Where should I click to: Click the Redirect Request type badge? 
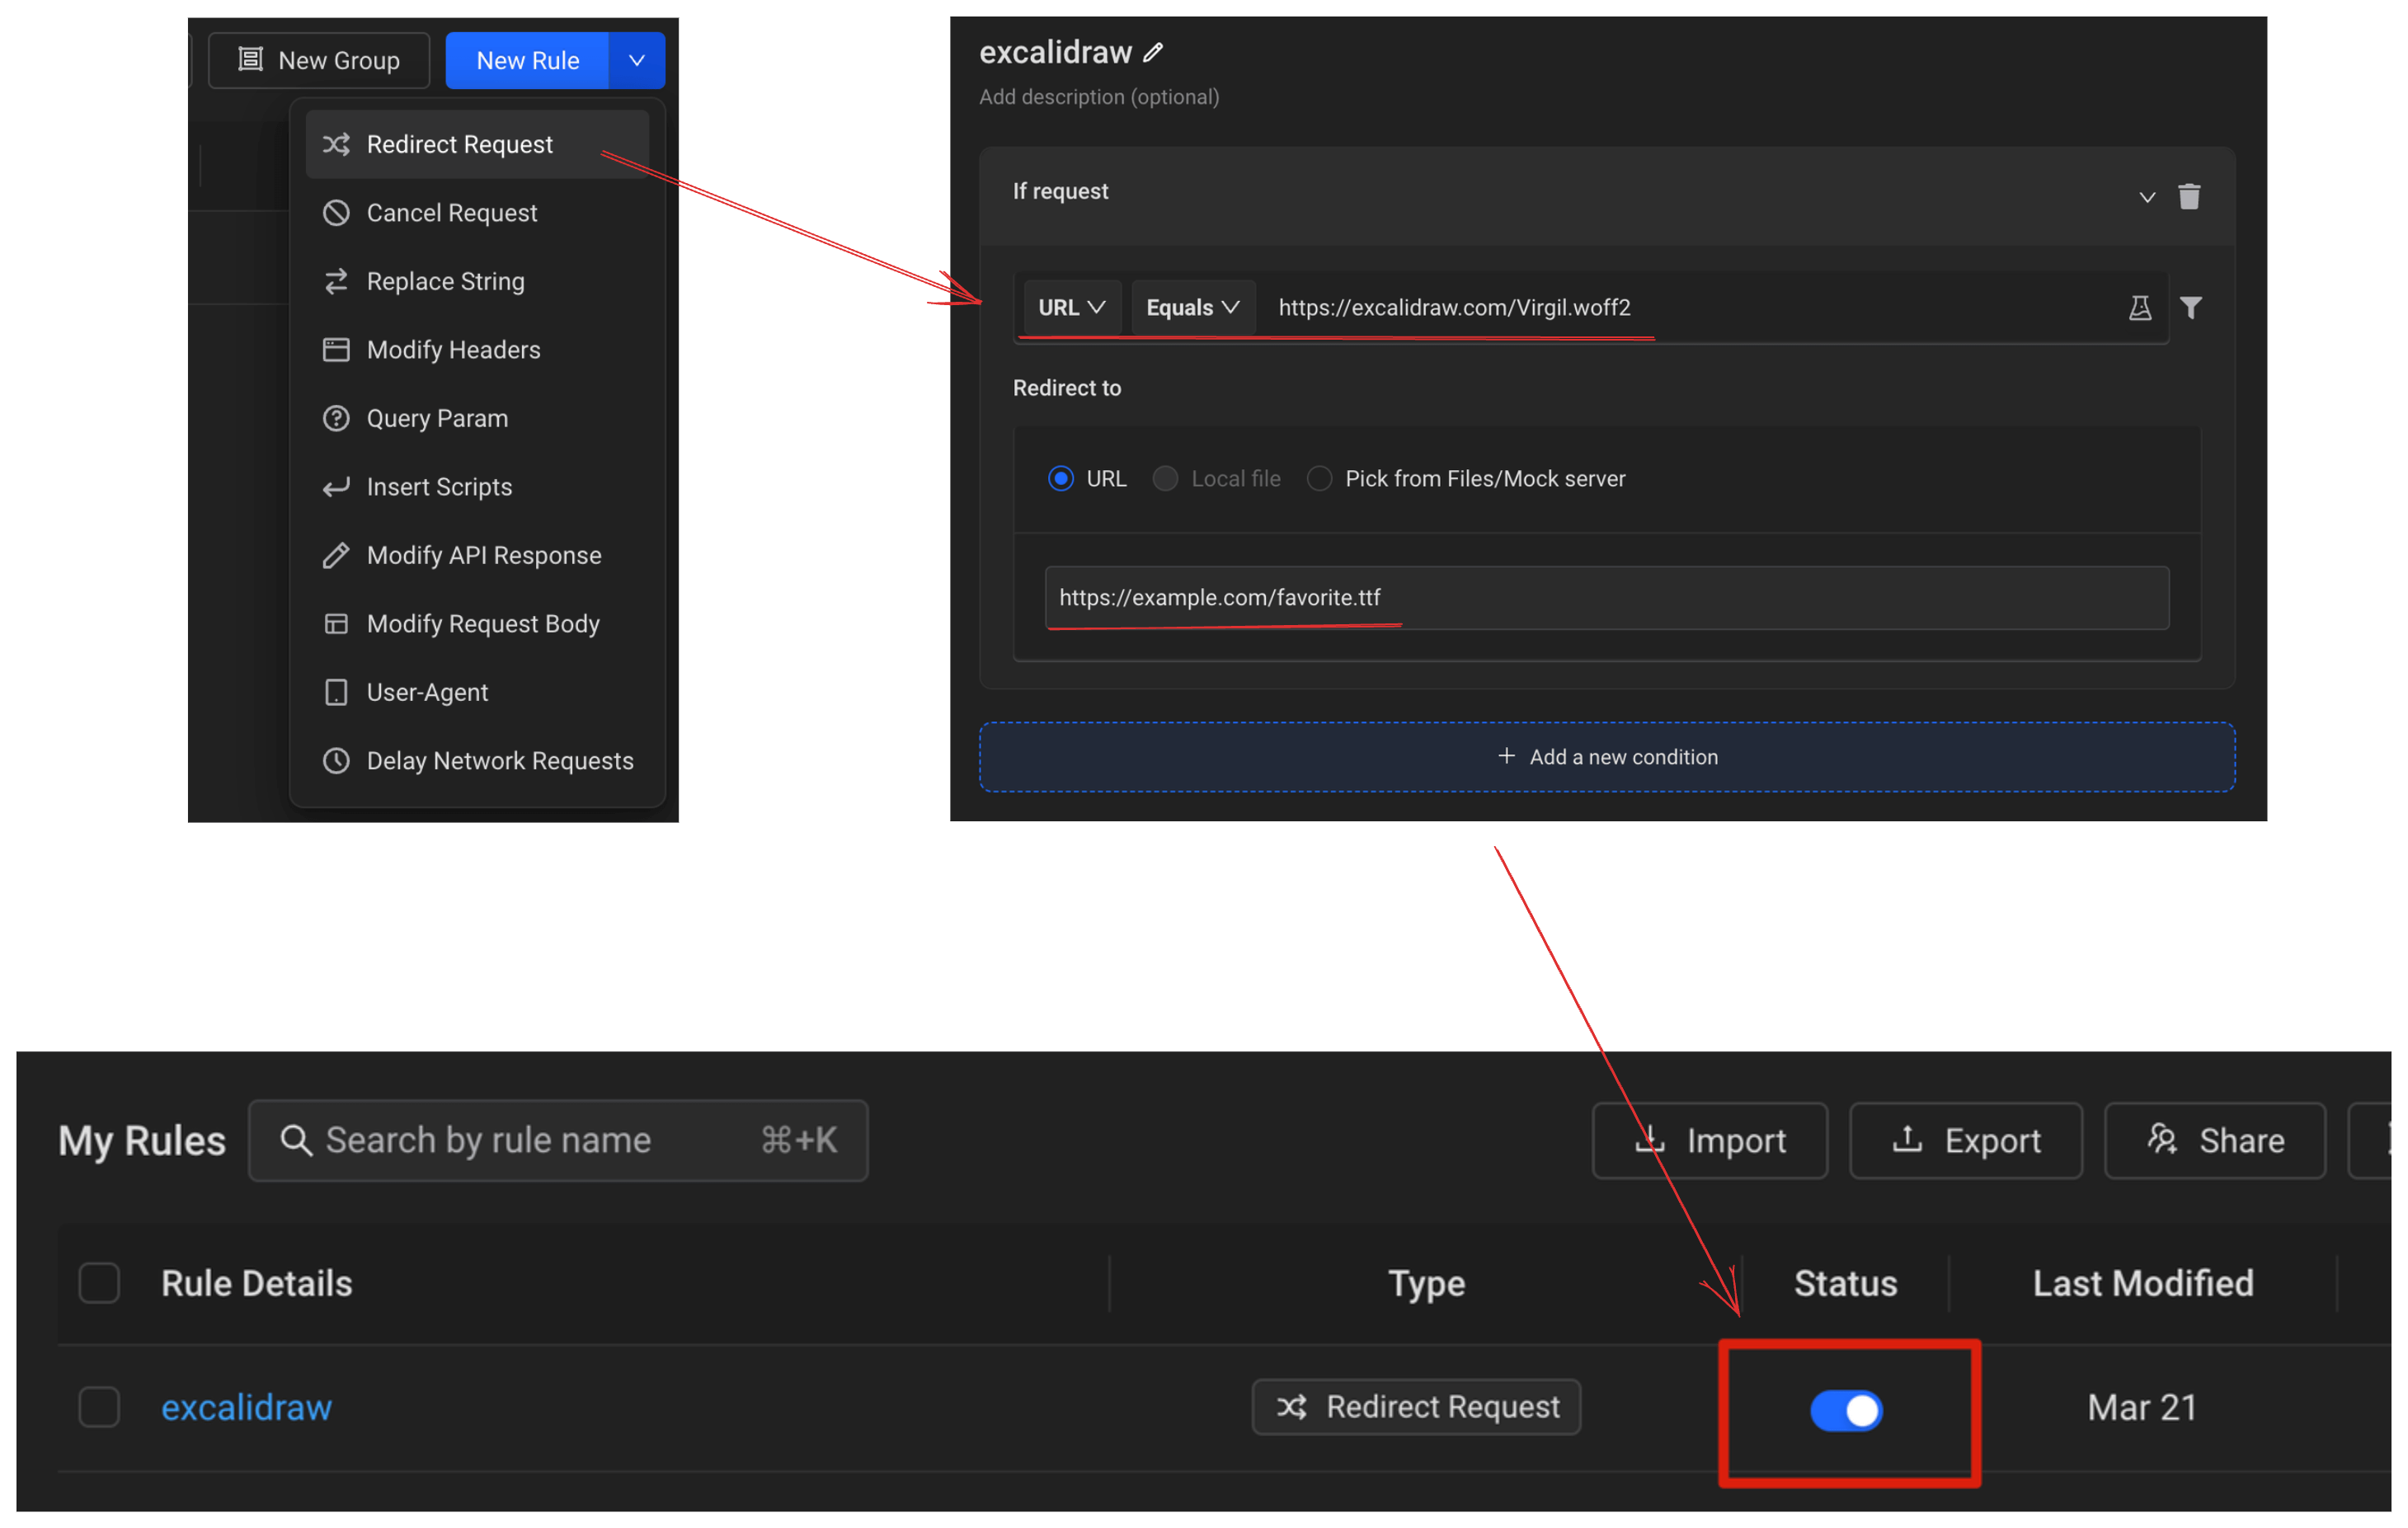point(1416,1407)
